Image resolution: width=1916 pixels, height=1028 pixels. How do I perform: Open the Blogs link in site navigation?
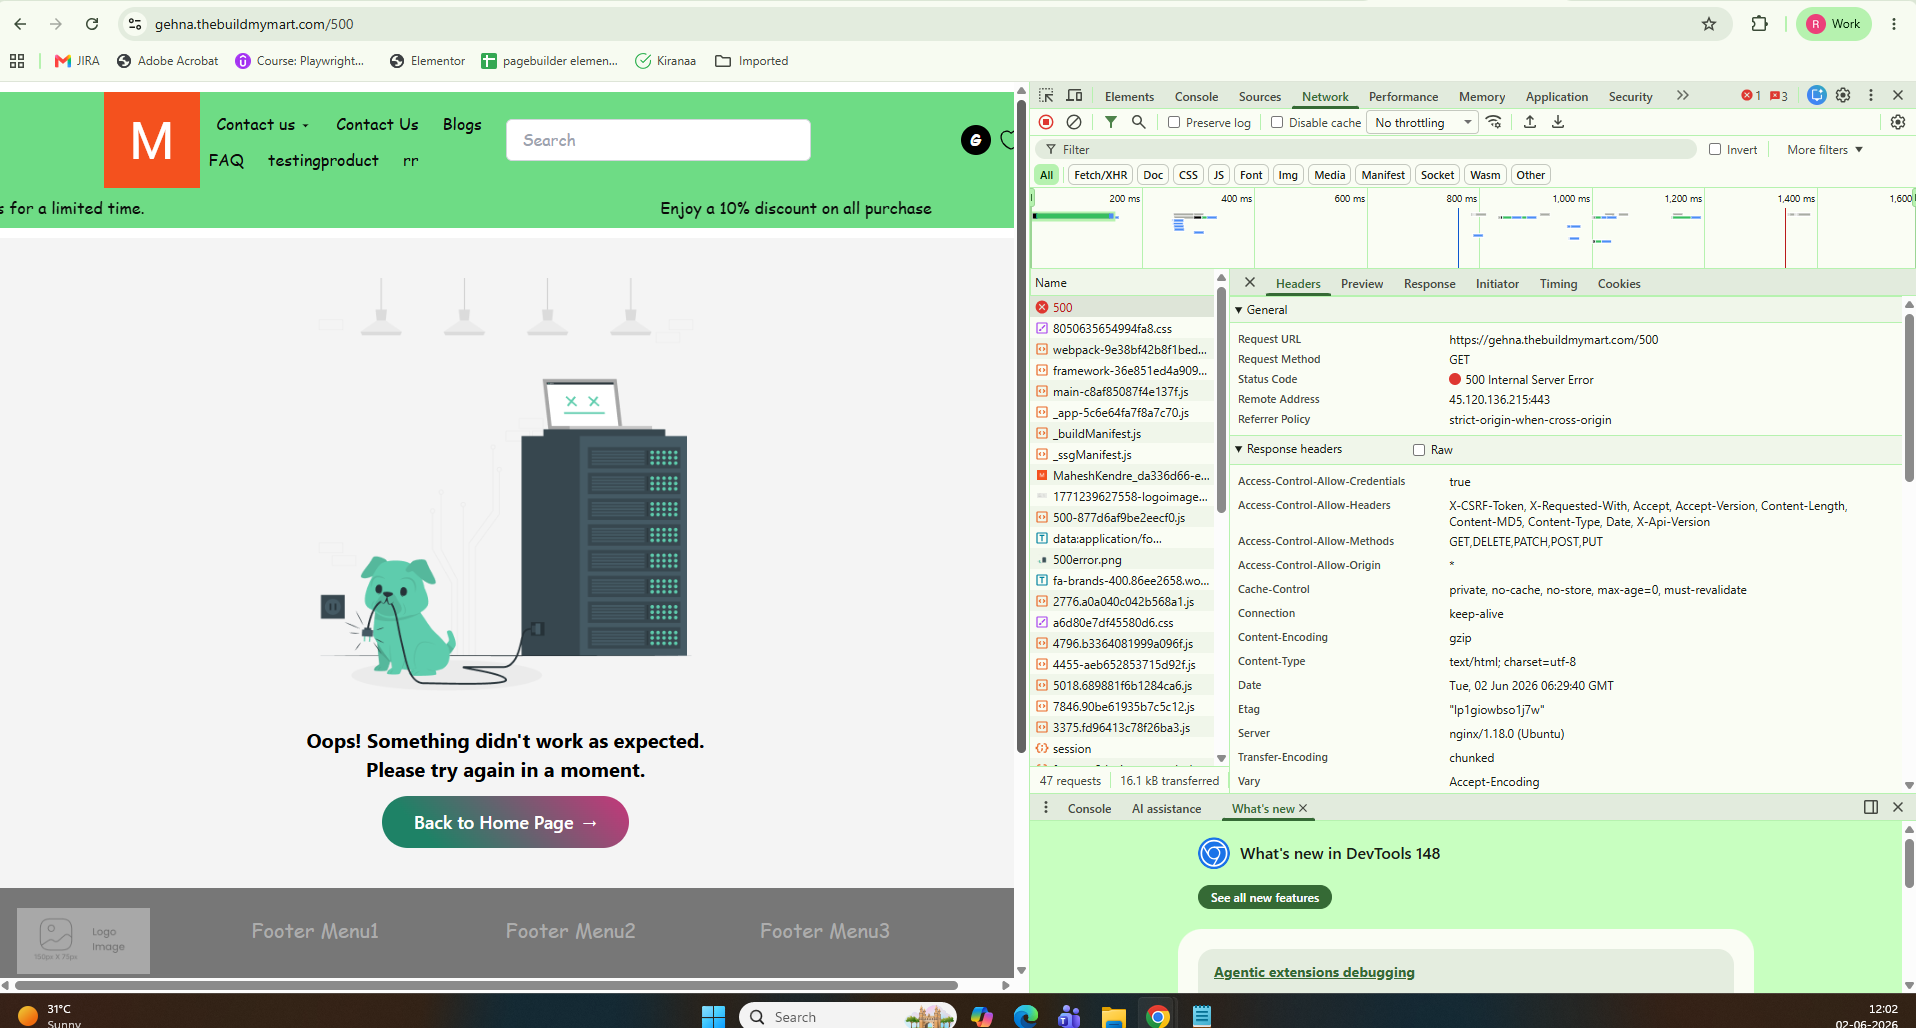coord(462,124)
